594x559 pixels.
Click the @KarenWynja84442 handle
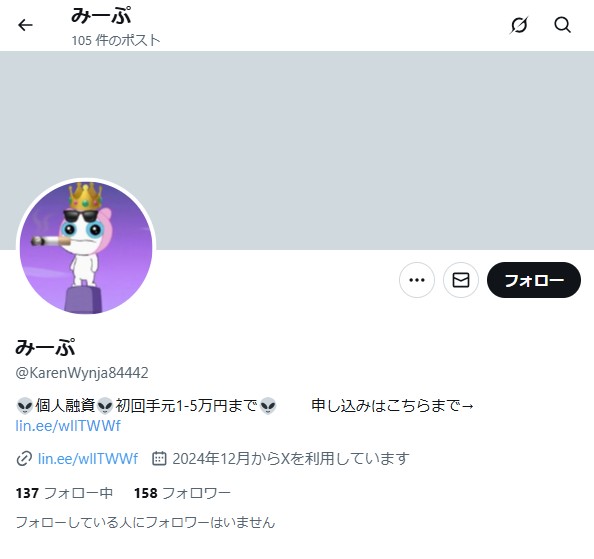tap(82, 373)
